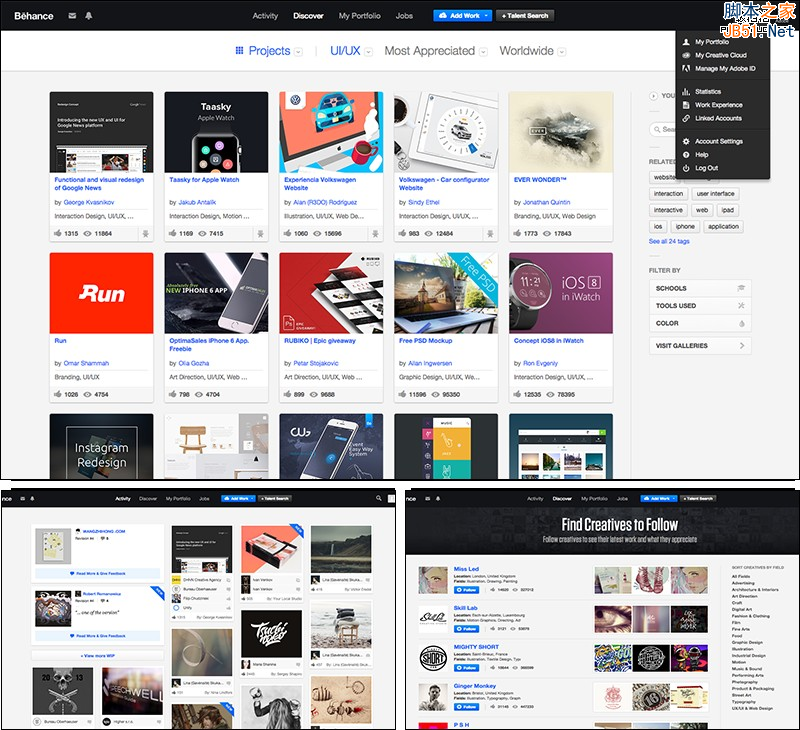Click the graduation cap icon on Schools filter

coord(741,288)
